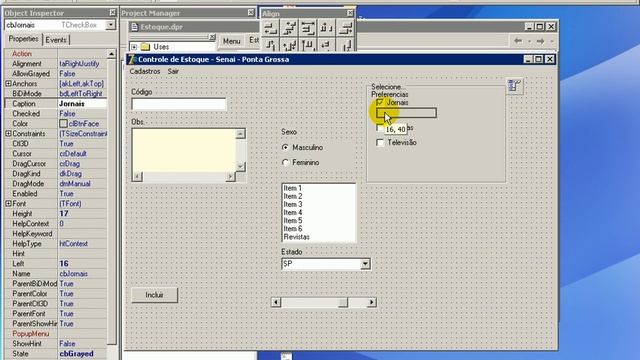640x360 pixels.
Task: Click Align horizontal centers icon in Align palette
Action: 289,28
